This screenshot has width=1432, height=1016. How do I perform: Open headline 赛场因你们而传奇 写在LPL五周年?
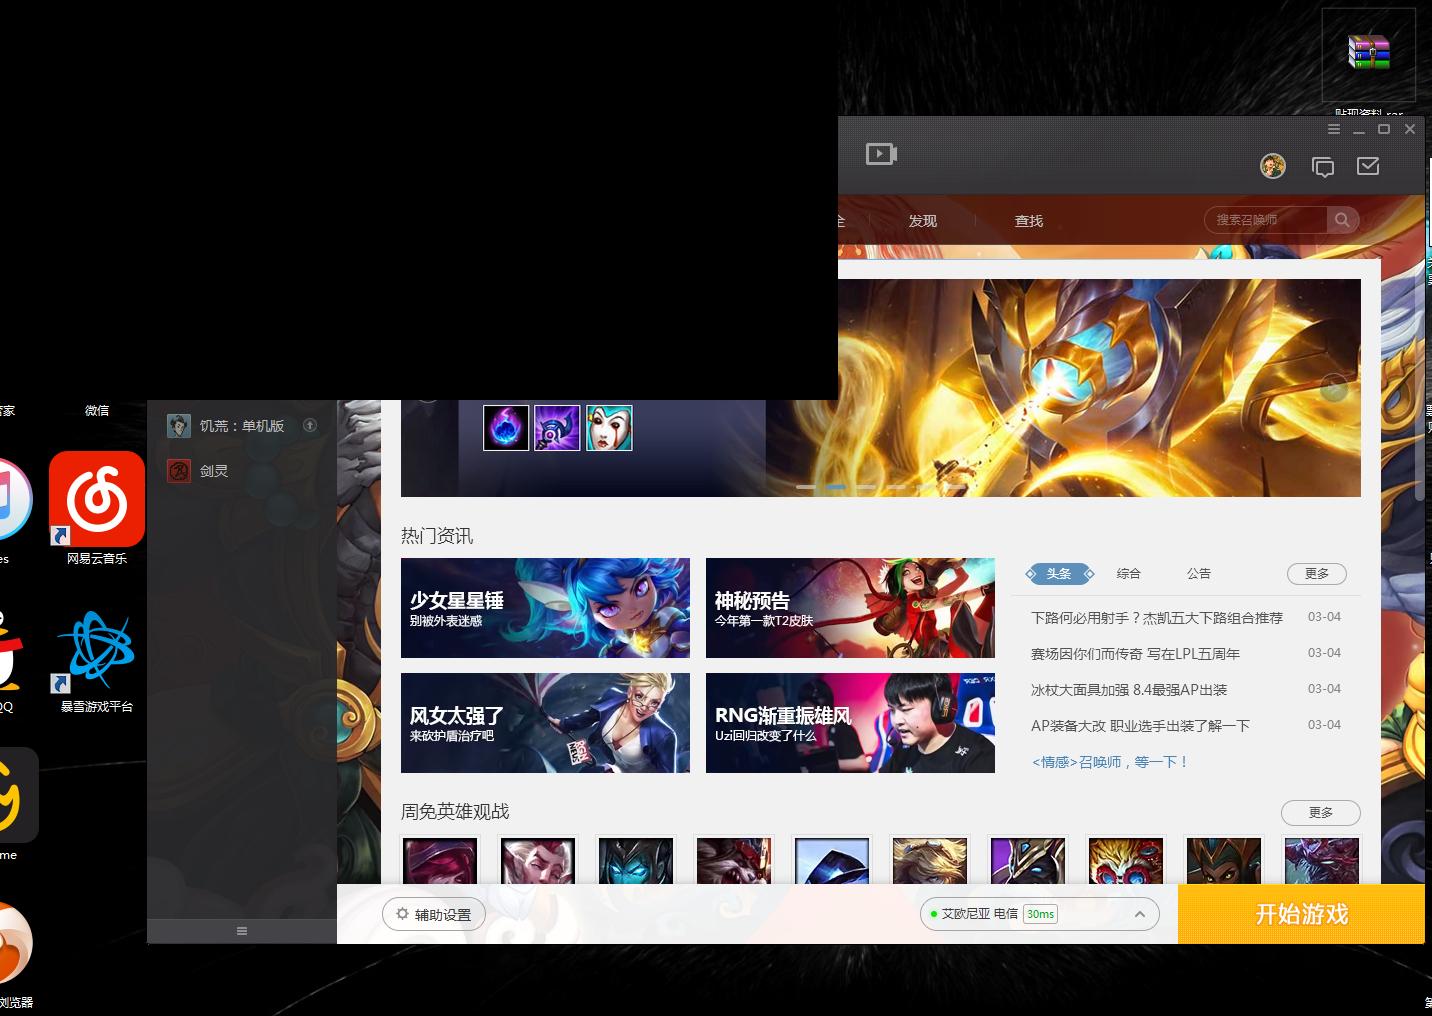coord(1135,654)
